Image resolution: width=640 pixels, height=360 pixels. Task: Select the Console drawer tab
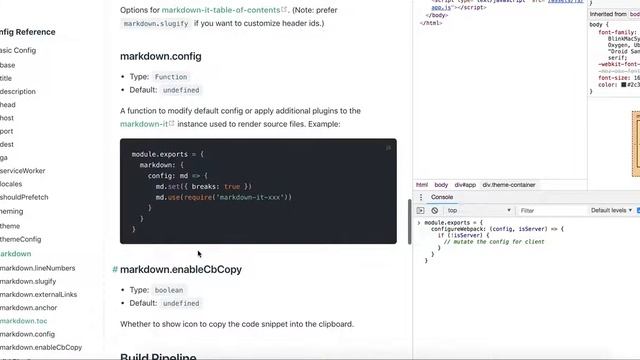(442, 197)
